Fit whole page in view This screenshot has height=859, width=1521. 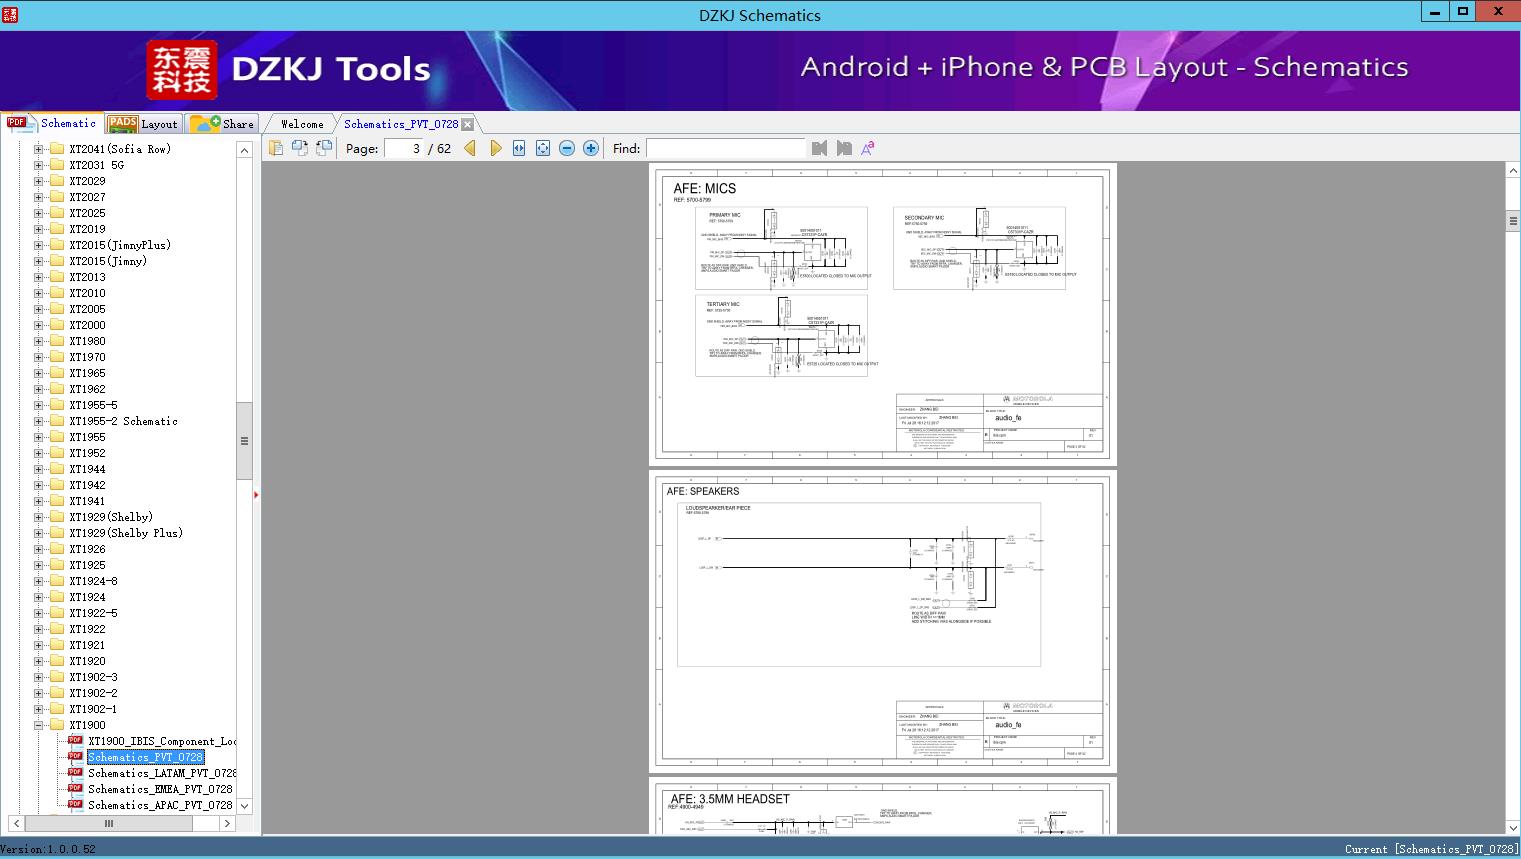tap(543, 148)
